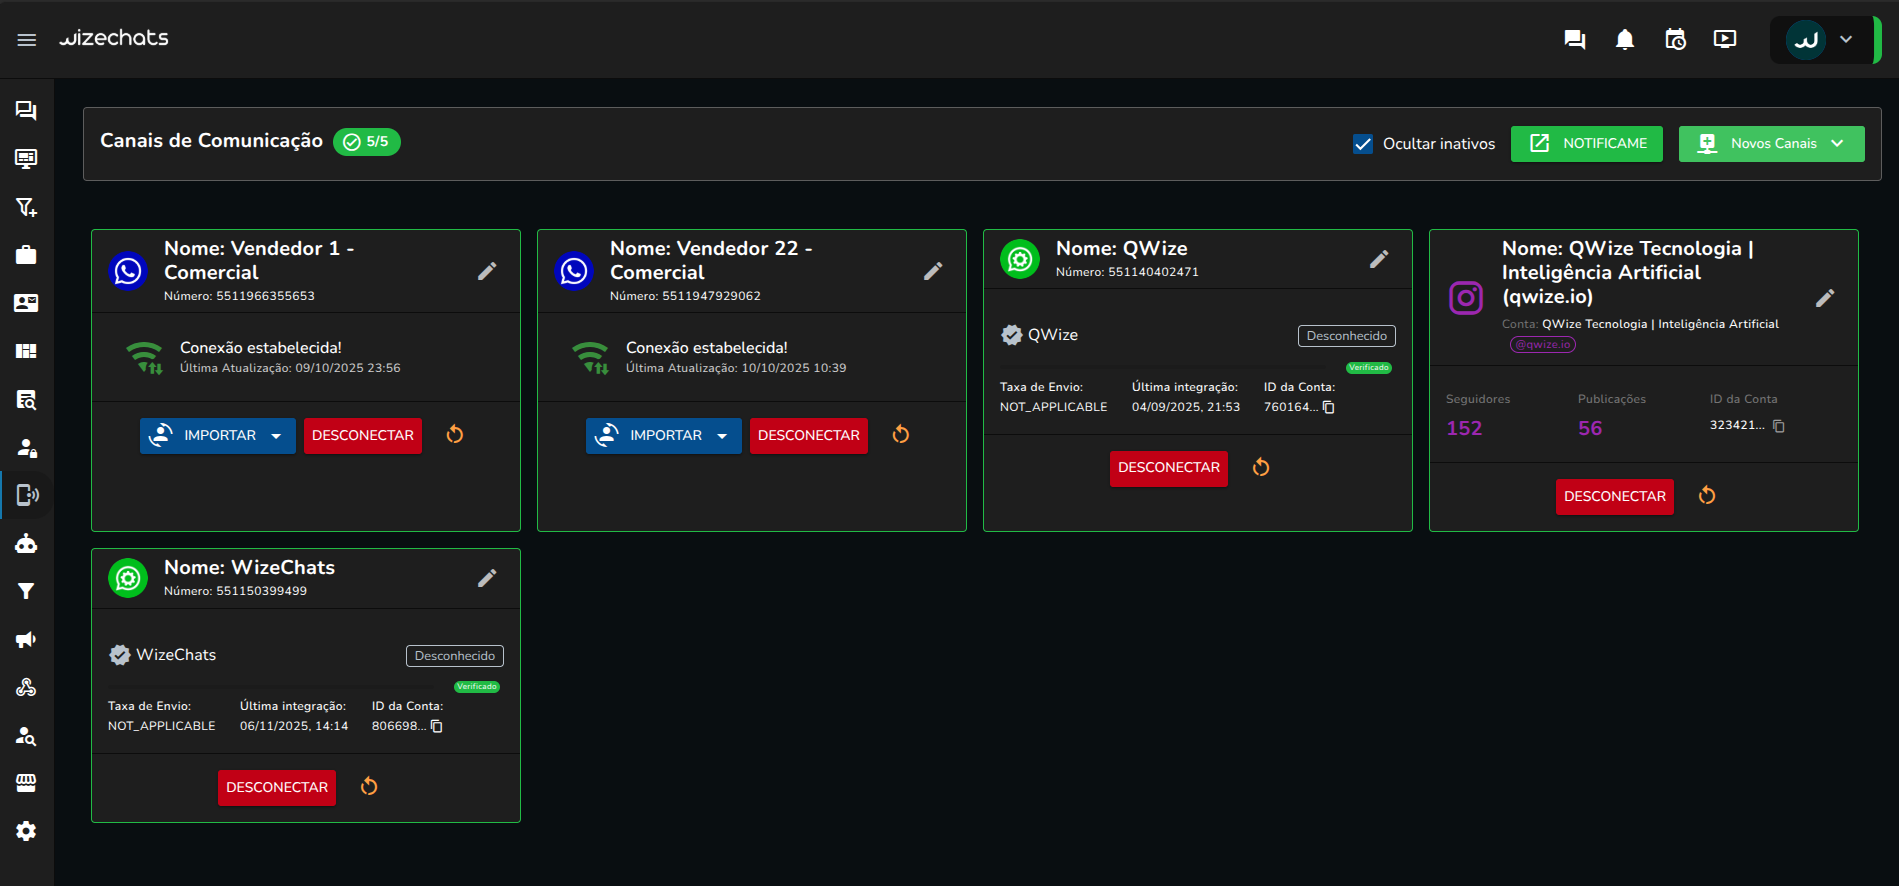Disconnect Vendedor 1 - Comercial

point(363,436)
